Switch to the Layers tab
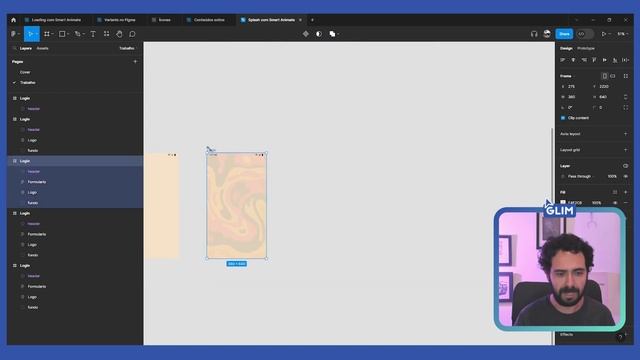640x360 pixels. [26, 48]
